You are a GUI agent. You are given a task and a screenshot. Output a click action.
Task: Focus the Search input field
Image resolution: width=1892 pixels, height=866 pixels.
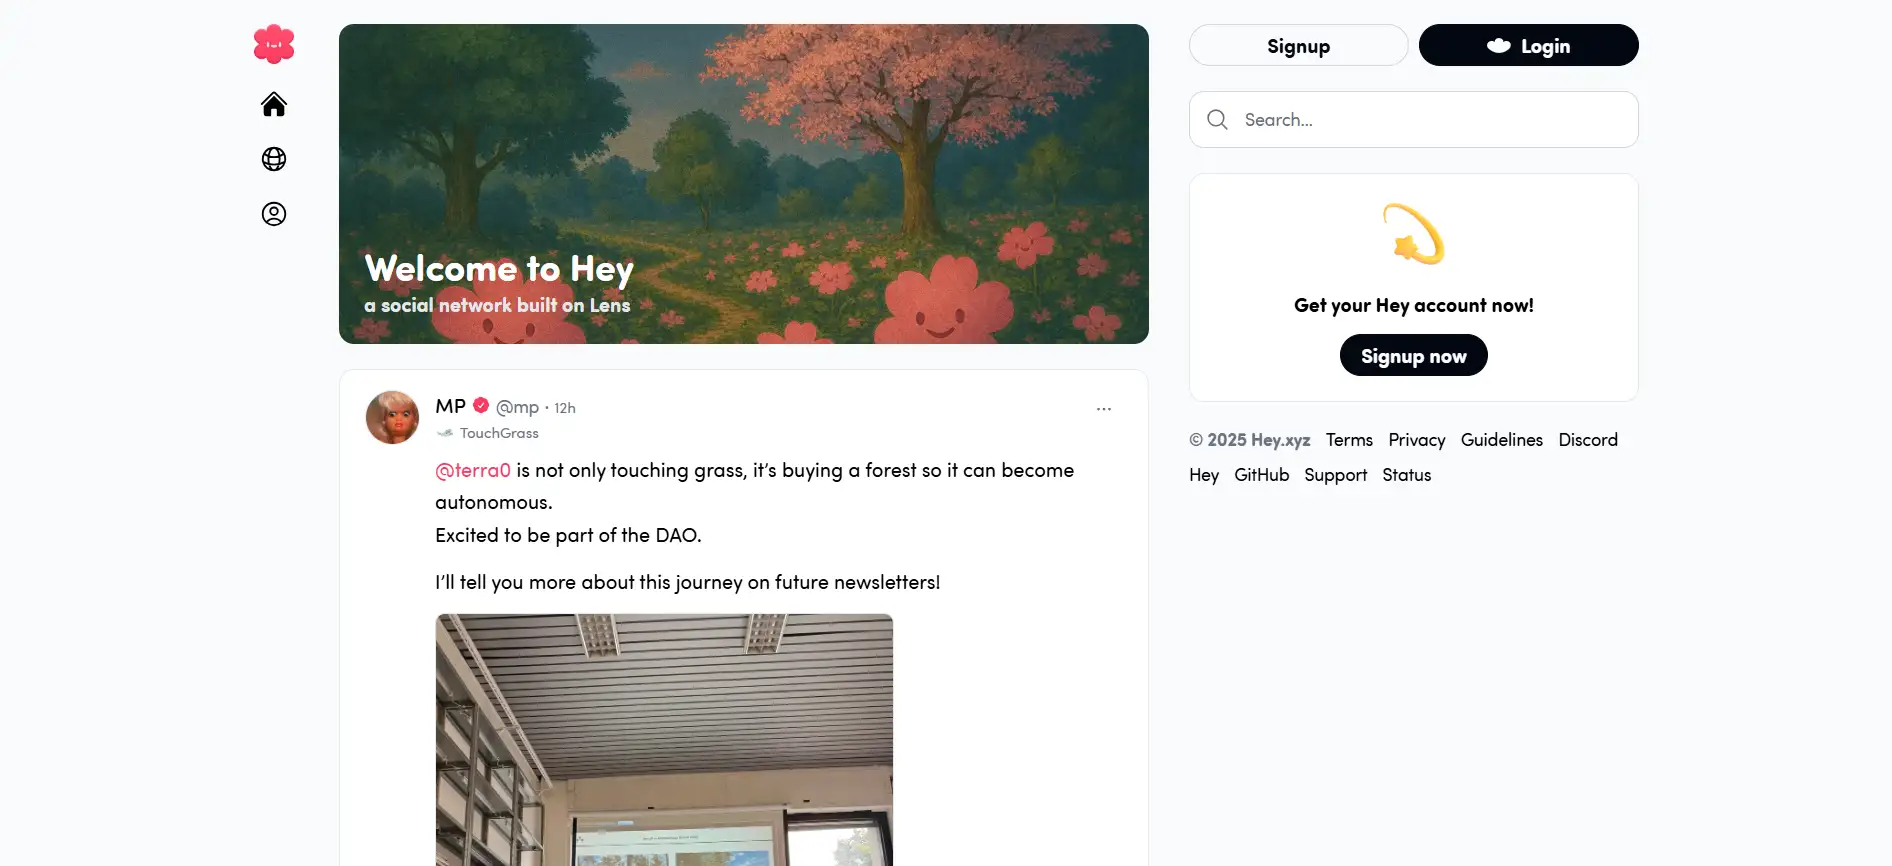[x=1430, y=120]
